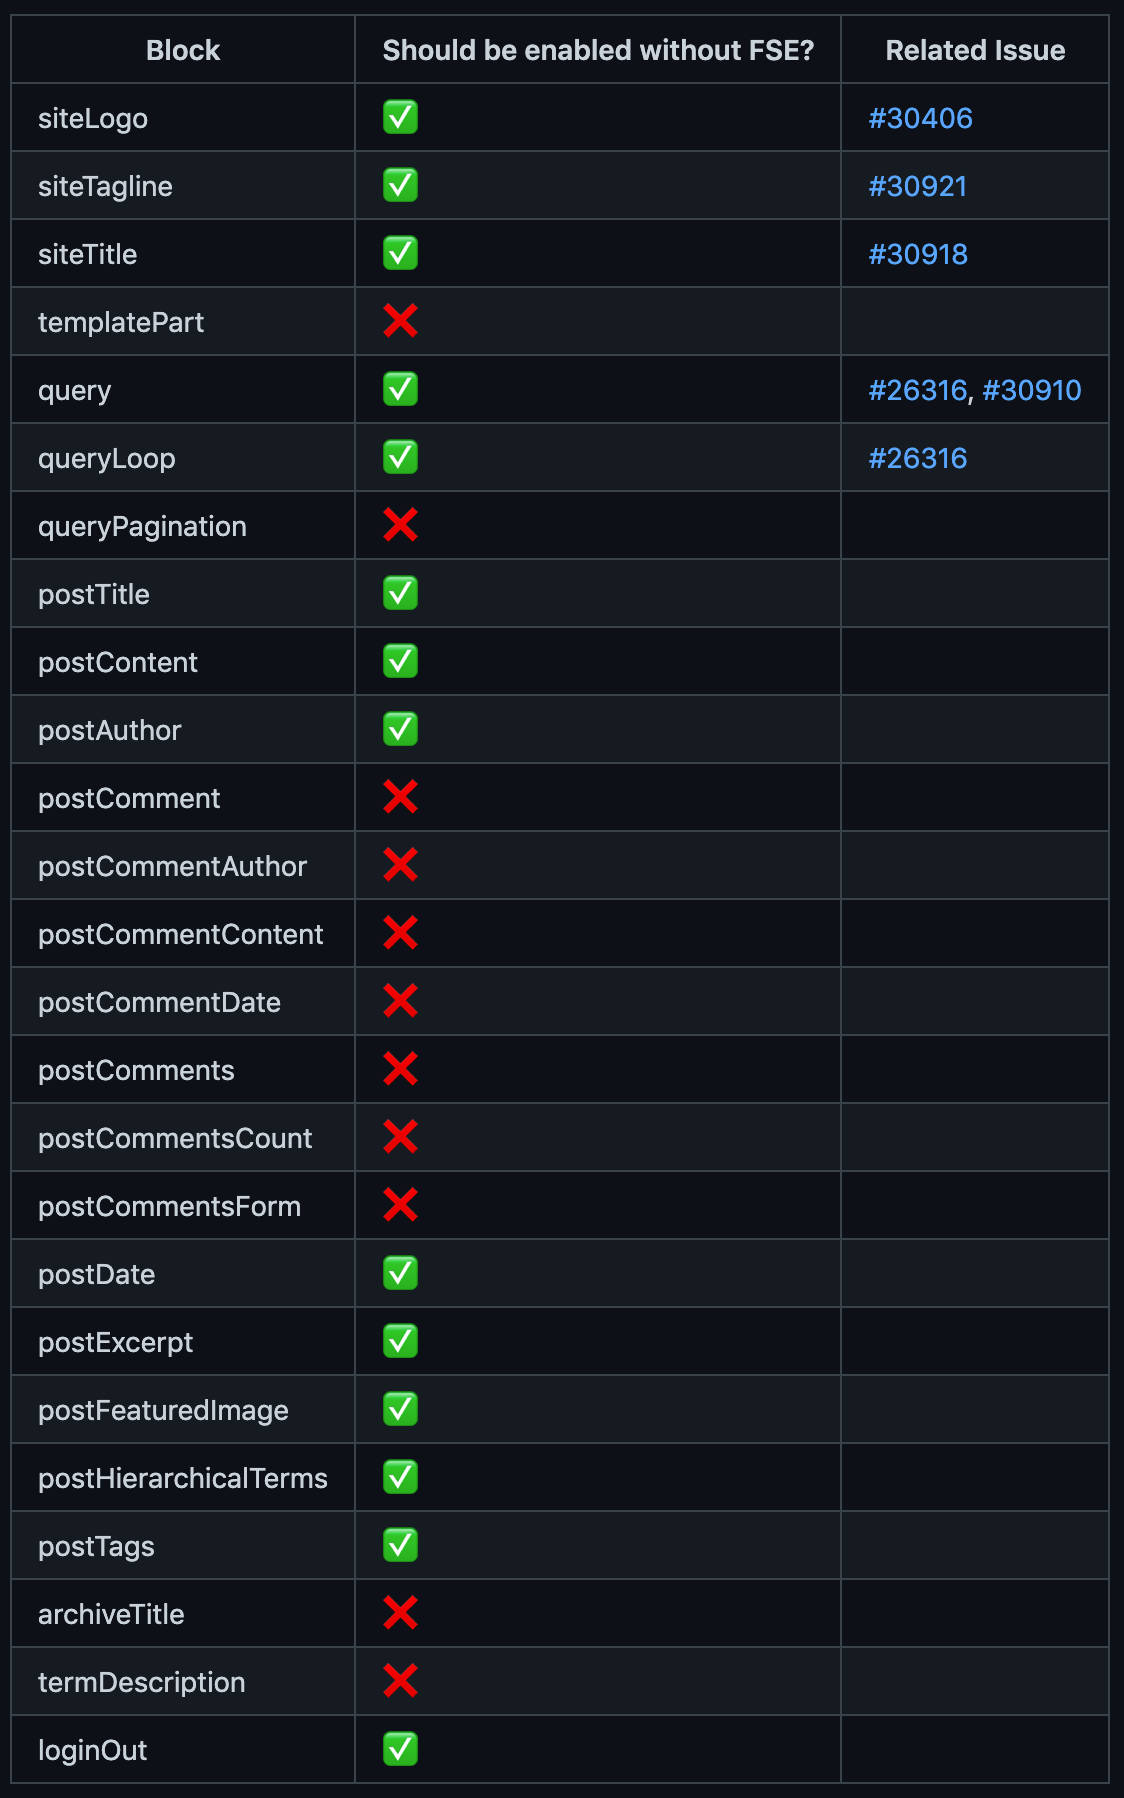Open the #26316 link in the queryLoop row
Viewport: 1124px width, 1798px height.
click(917, 458)
